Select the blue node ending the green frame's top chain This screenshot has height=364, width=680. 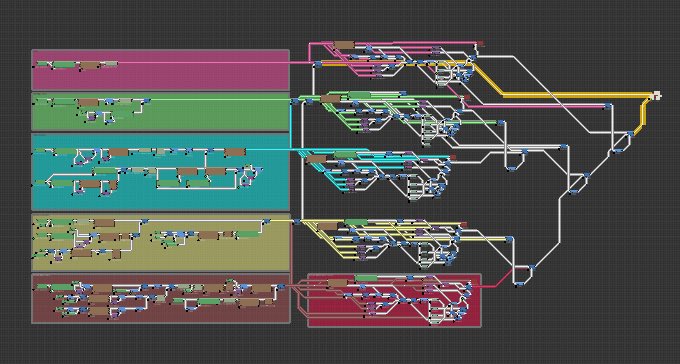(146, 100)
